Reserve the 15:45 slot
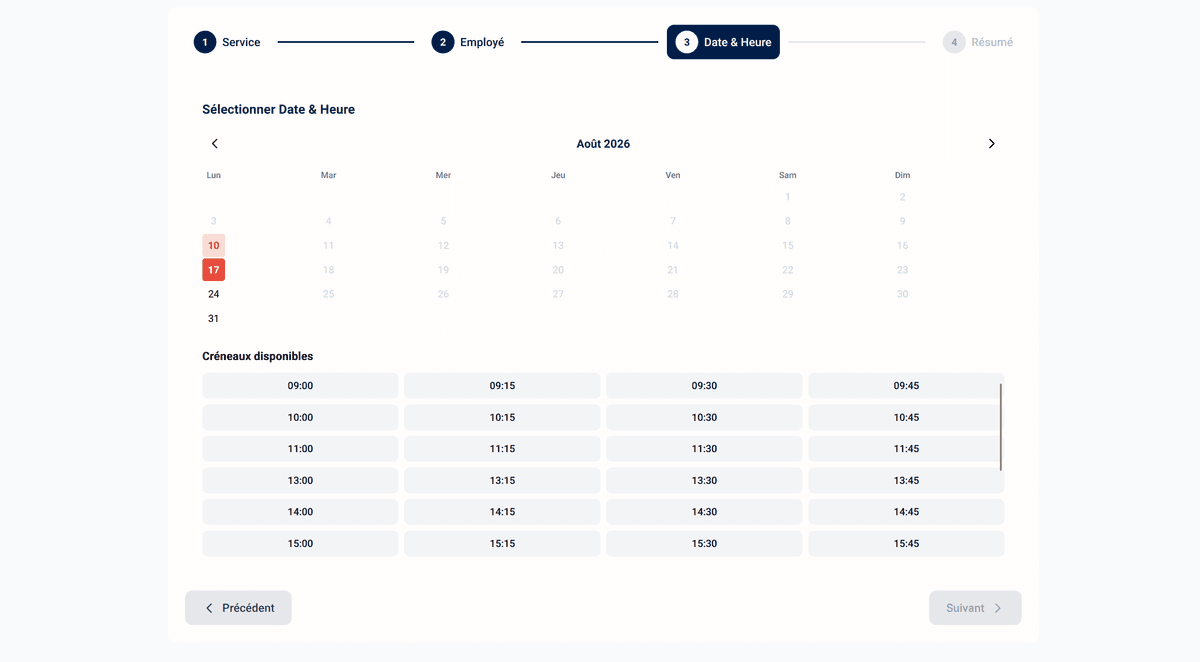 [x=906, y=543]
